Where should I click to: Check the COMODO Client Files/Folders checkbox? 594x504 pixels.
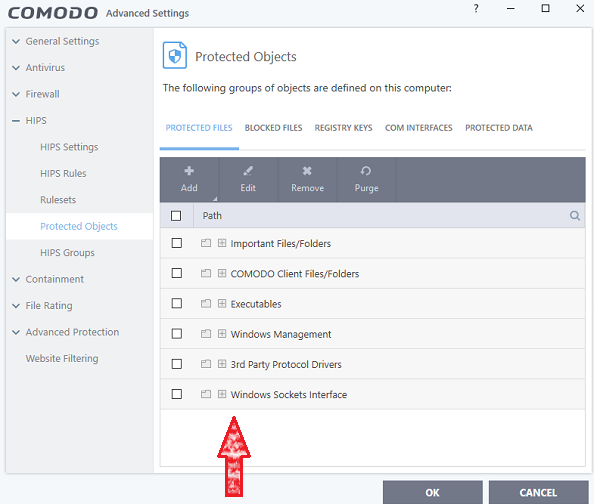(x=177, y=273)
